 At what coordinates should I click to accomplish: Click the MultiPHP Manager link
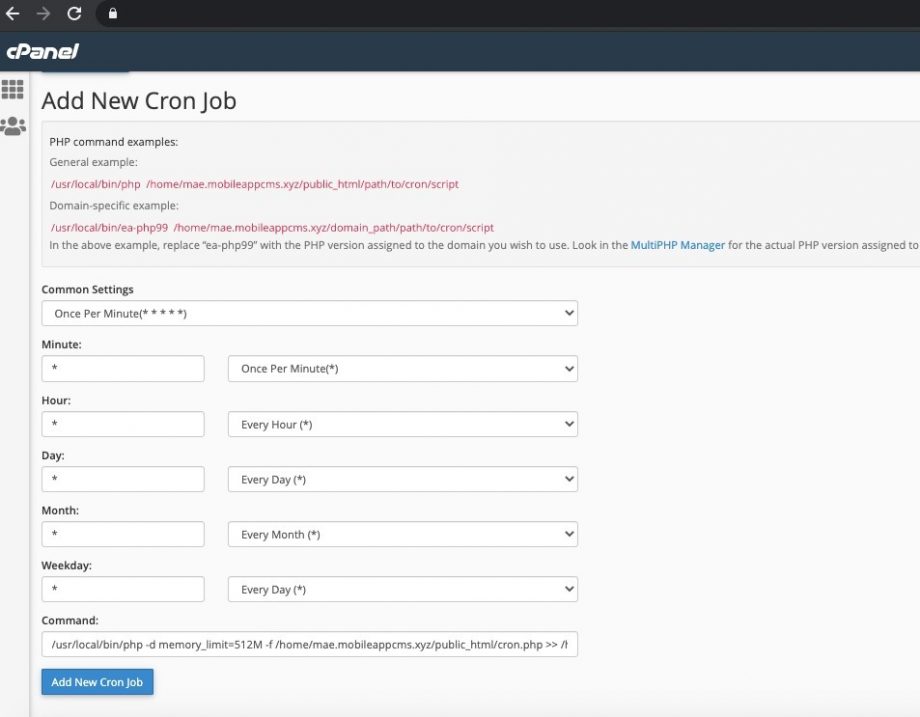tap(677, 245)
